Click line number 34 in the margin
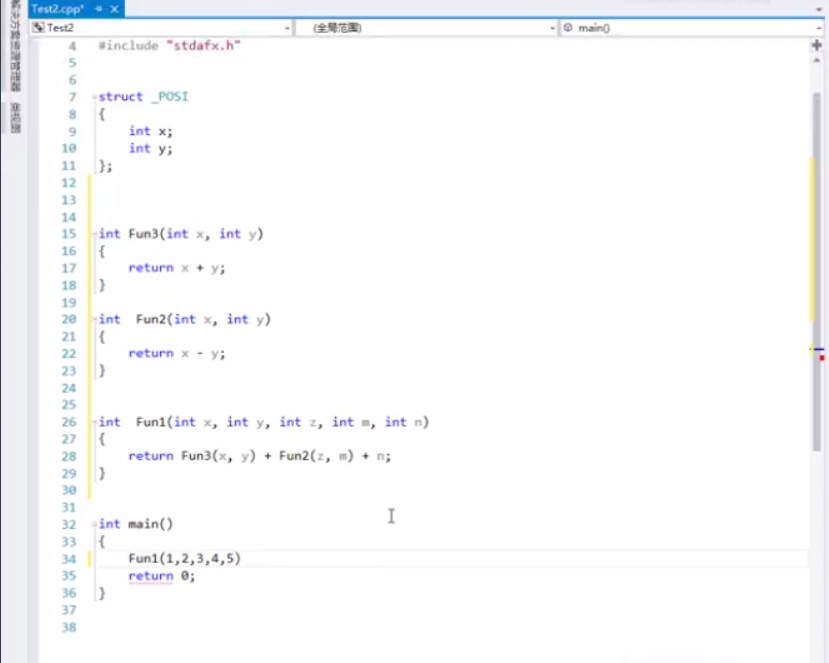Image resolution: width=829 pixels, height=663 pixels. click(x=69, y=559)
